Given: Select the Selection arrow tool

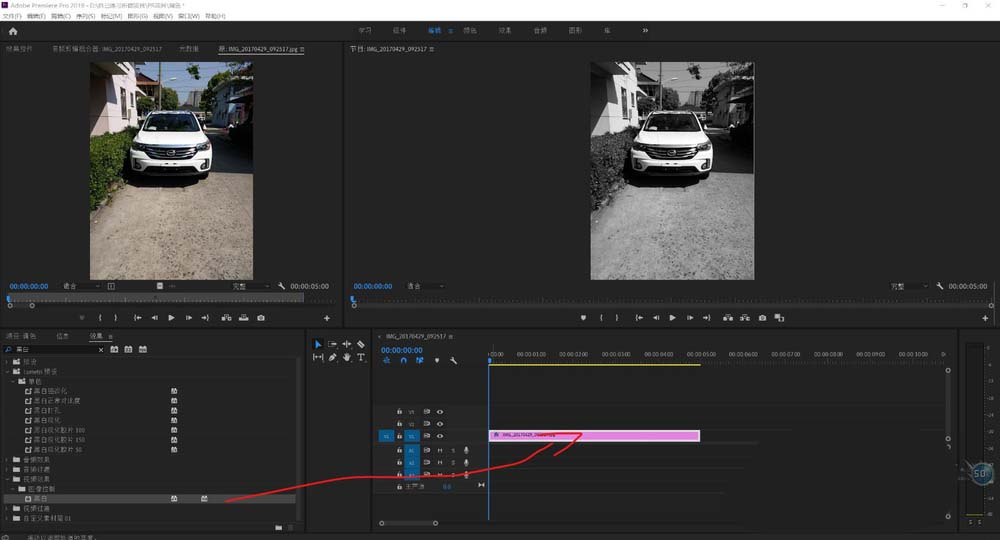Looking at the screenshot, I should (x=318, y=344).
